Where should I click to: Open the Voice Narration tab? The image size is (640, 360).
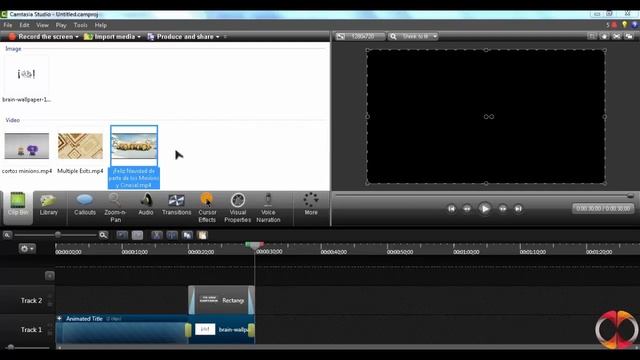268,208
